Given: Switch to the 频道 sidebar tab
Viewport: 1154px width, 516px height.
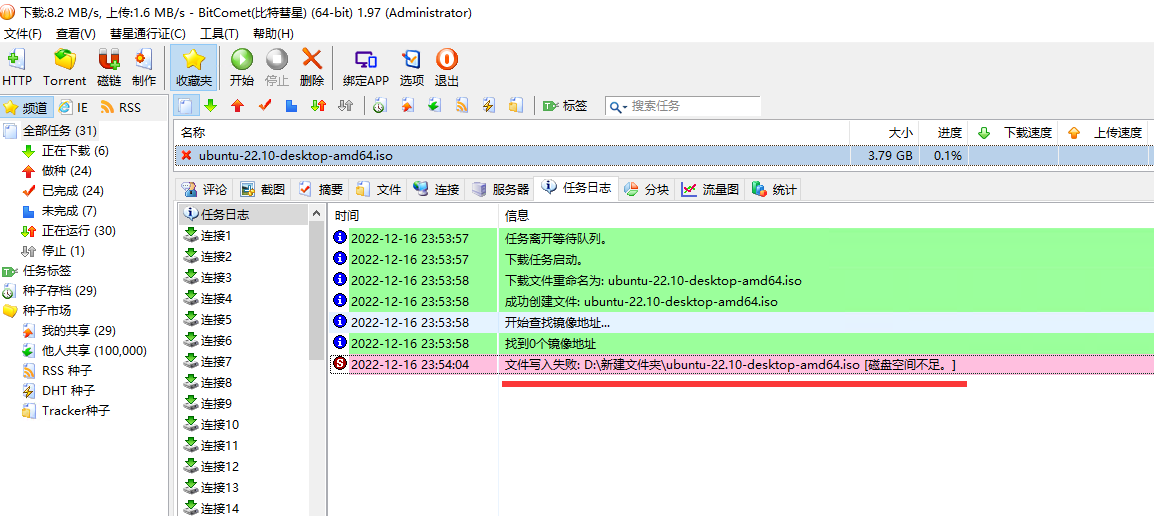Looking at the screenshot, I should (27, 107).
